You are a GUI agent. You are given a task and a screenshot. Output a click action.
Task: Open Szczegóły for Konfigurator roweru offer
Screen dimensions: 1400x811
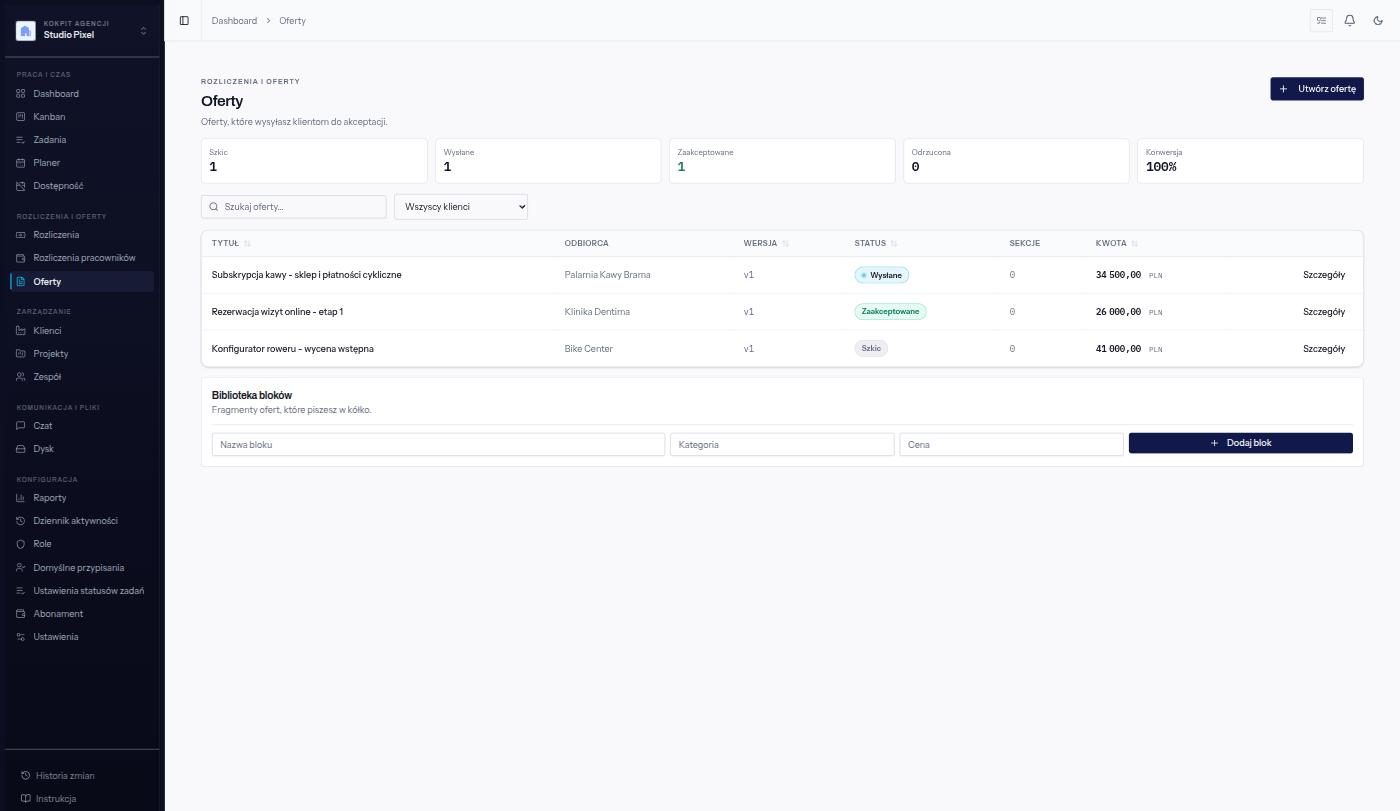1324,349
